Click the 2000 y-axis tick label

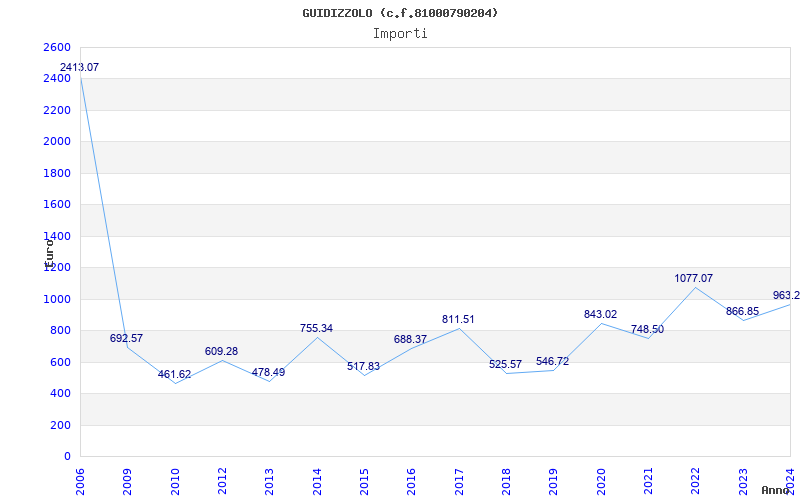[55, 142]
